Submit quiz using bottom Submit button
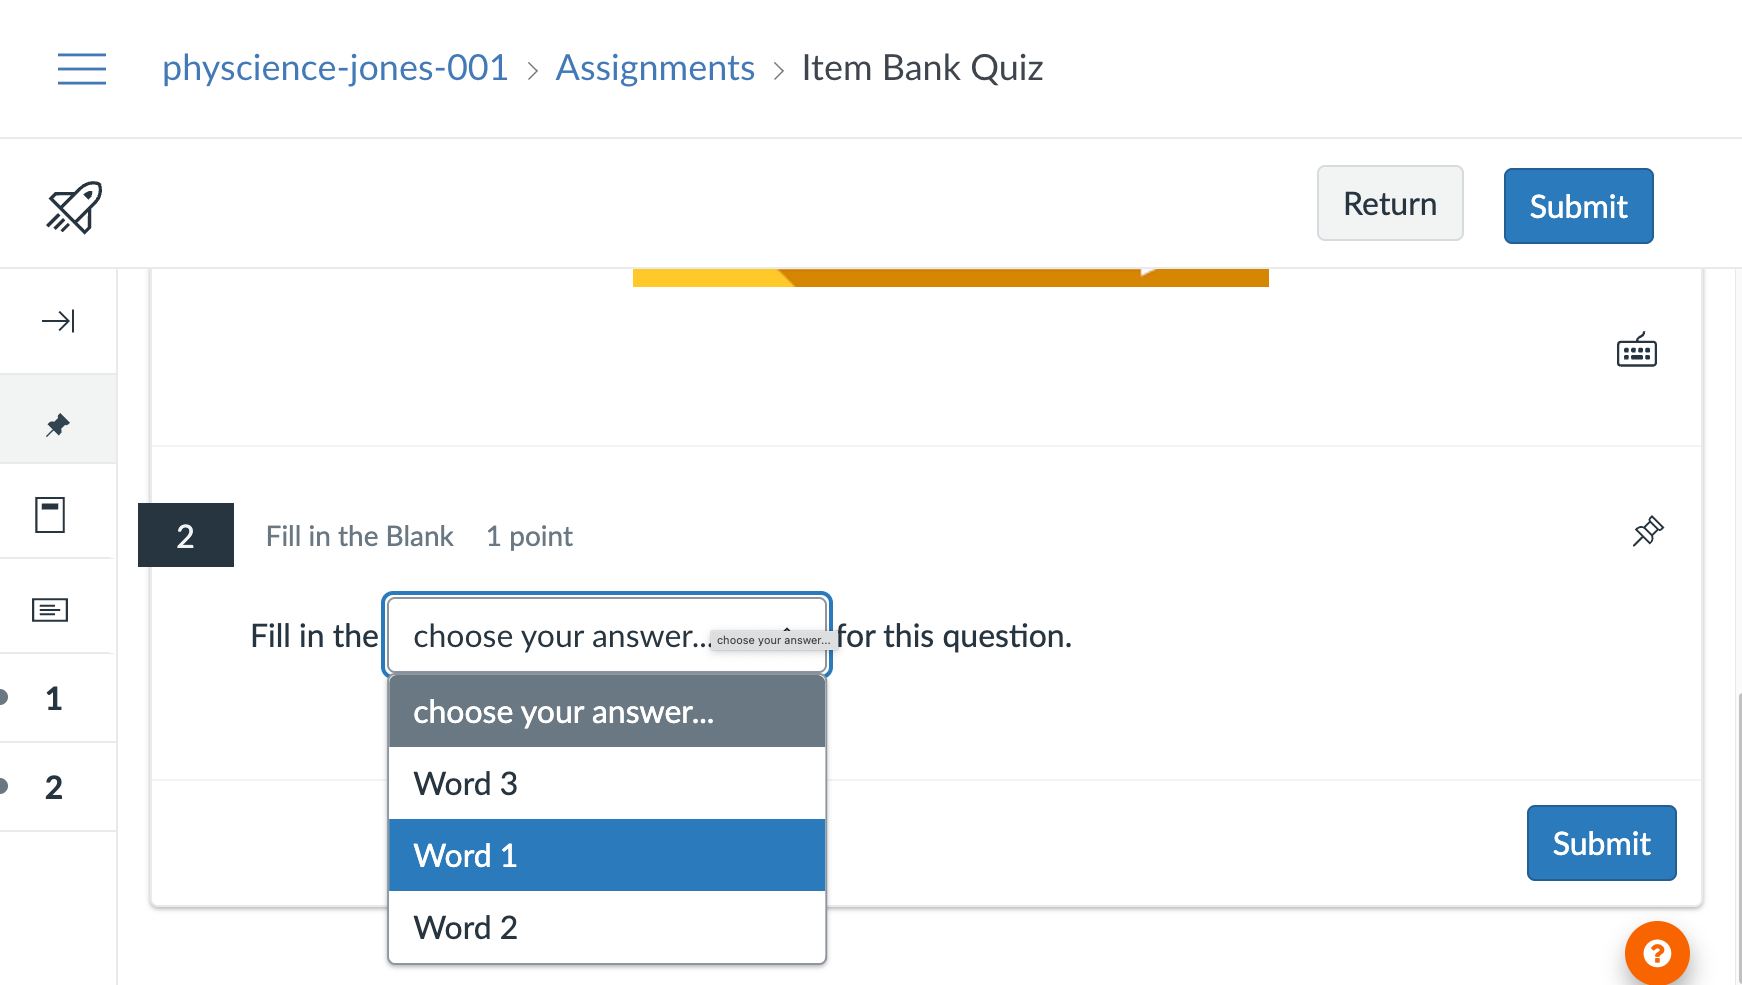Screen dimensions: 1742x985 1601,843
